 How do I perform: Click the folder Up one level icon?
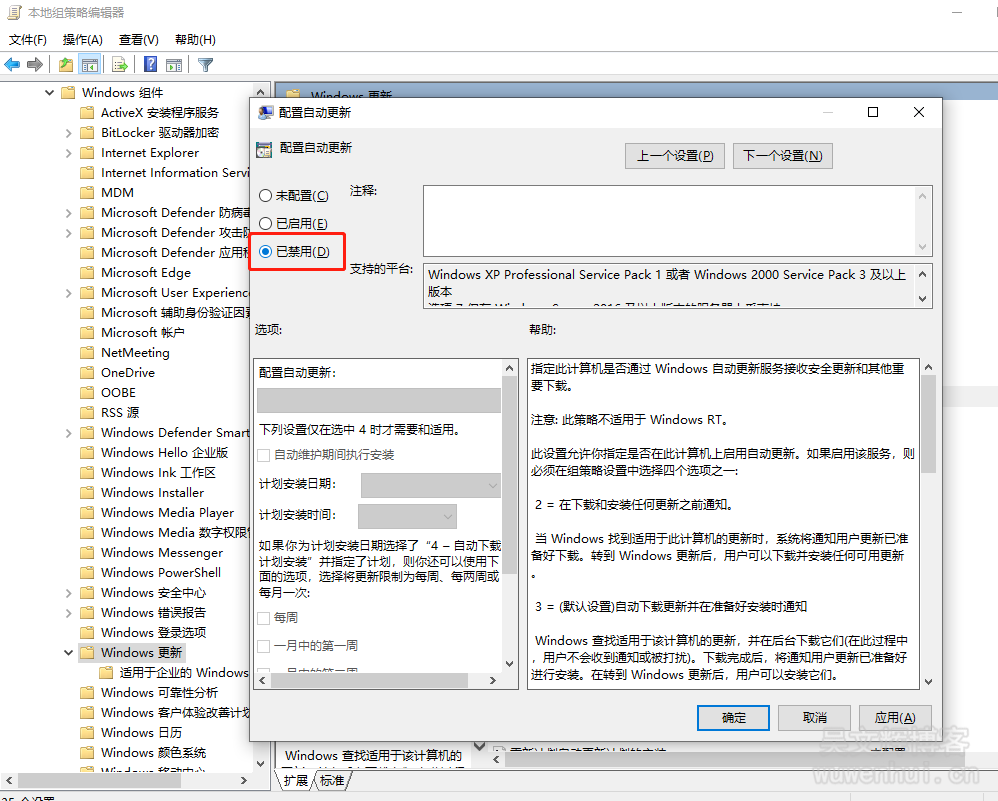tap(66, 65)
